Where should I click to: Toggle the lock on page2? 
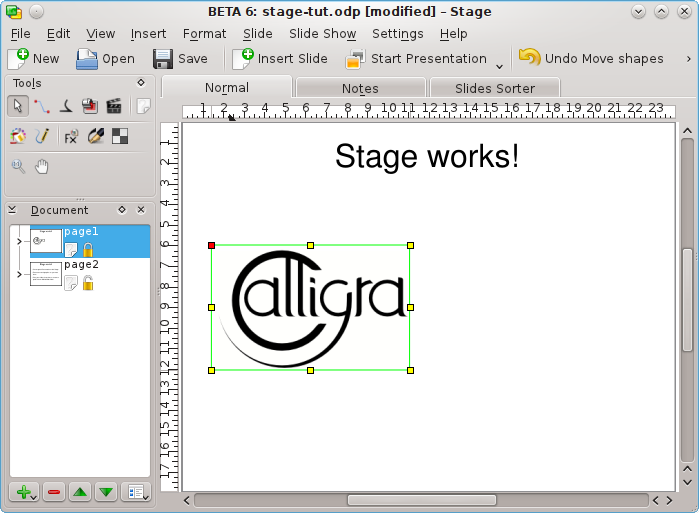pyautogui.click(x=88, y=283)
